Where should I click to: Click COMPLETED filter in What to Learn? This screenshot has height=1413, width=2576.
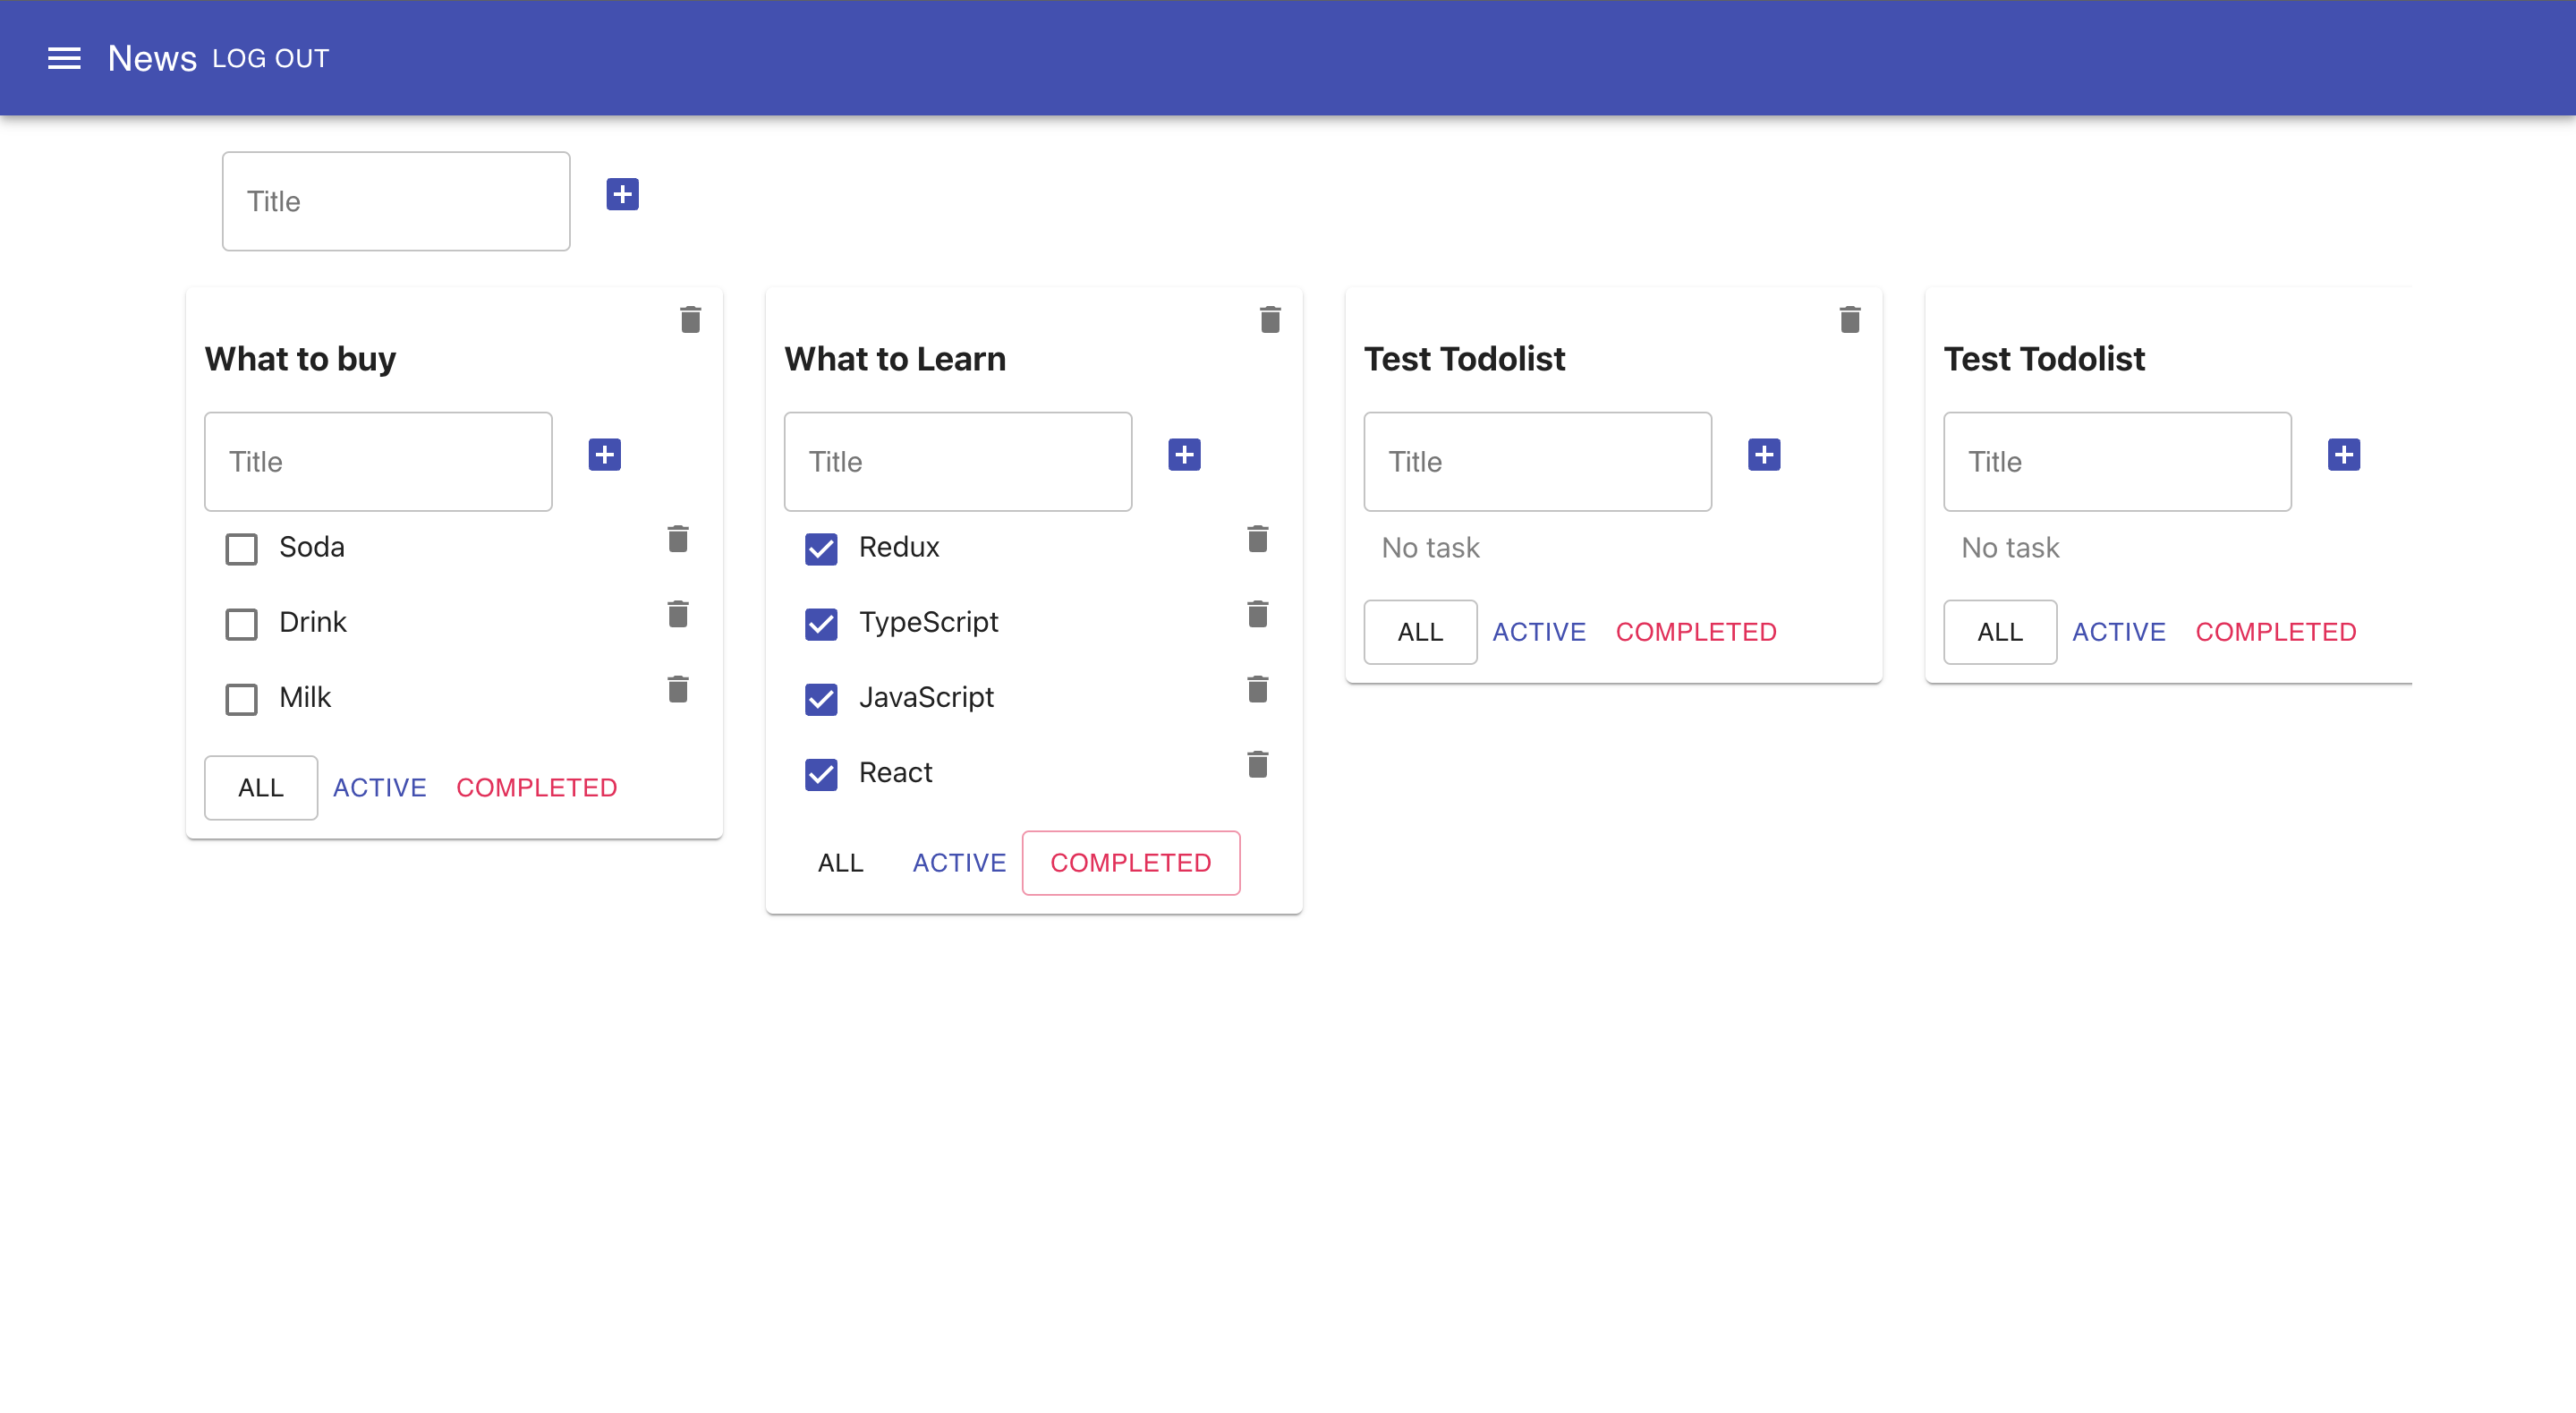1131,863
